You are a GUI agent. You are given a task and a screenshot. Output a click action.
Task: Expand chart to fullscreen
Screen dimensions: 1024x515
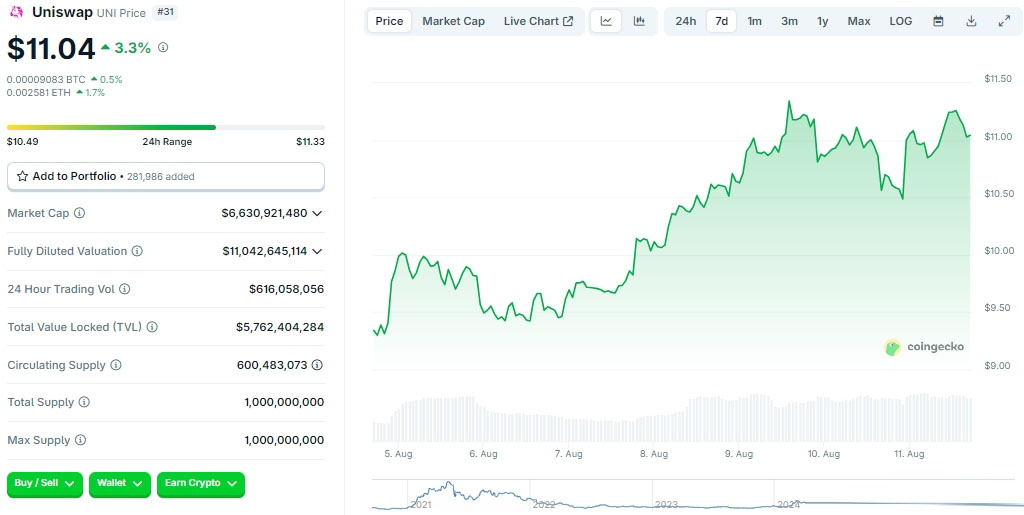tap(1004, 21)
